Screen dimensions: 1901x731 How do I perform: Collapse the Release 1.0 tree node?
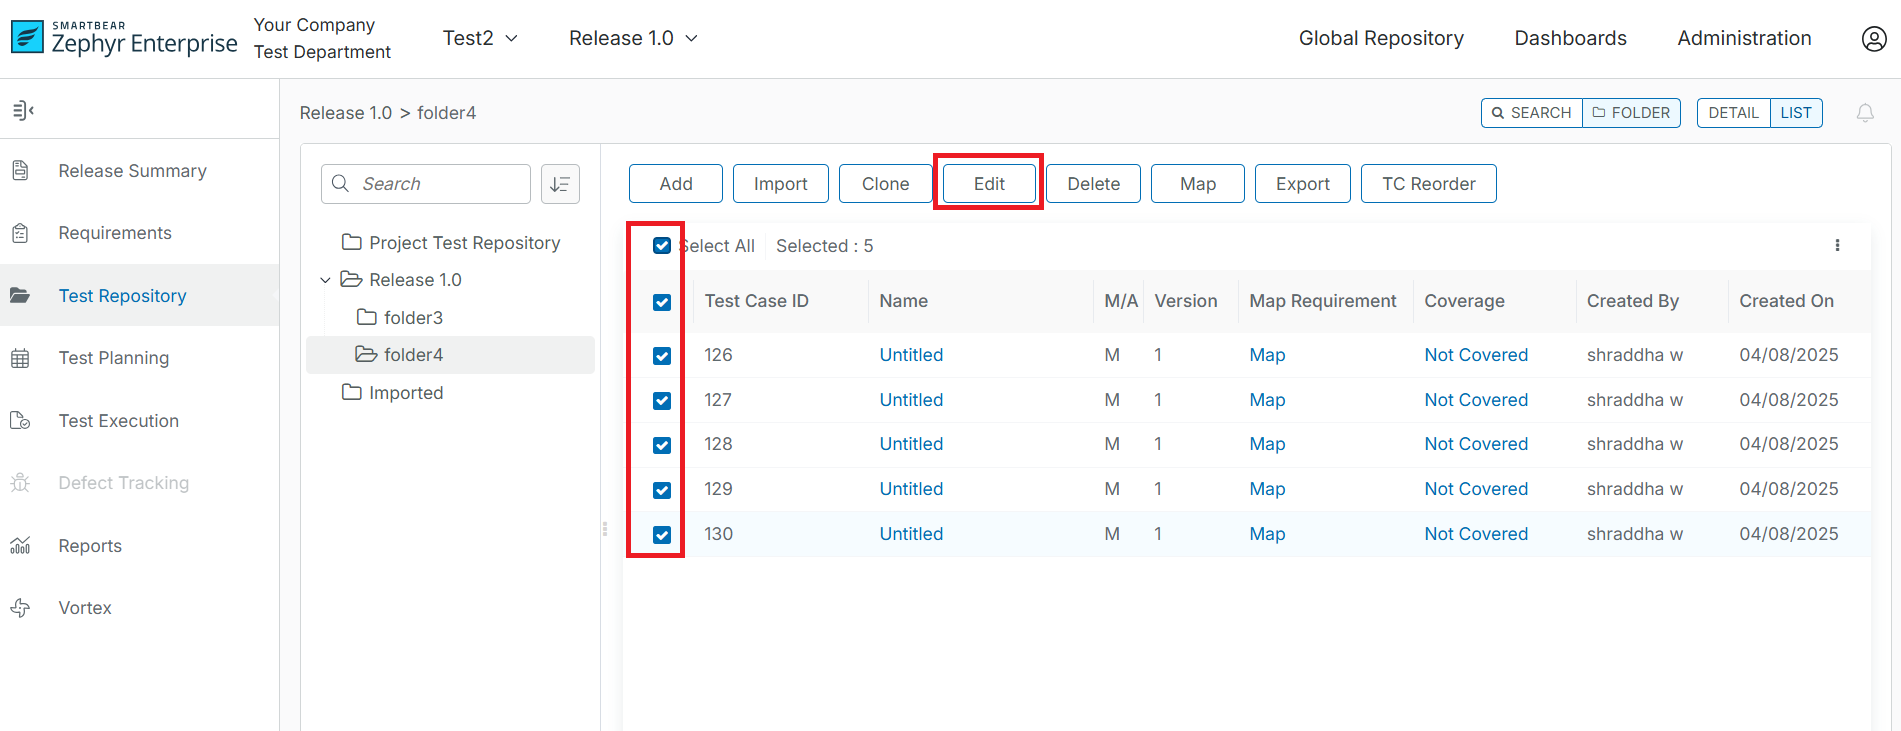[325, 280]
